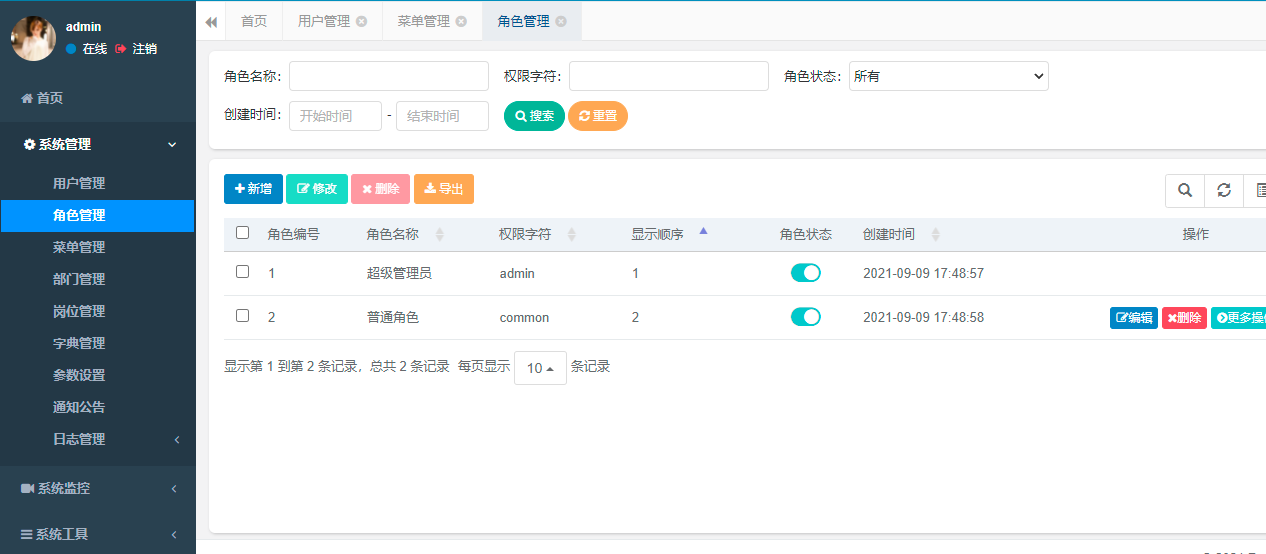Click the green 搜索 button
Image resolution: width=1266 pixels, height=554 pixels.
click(534, 116)
